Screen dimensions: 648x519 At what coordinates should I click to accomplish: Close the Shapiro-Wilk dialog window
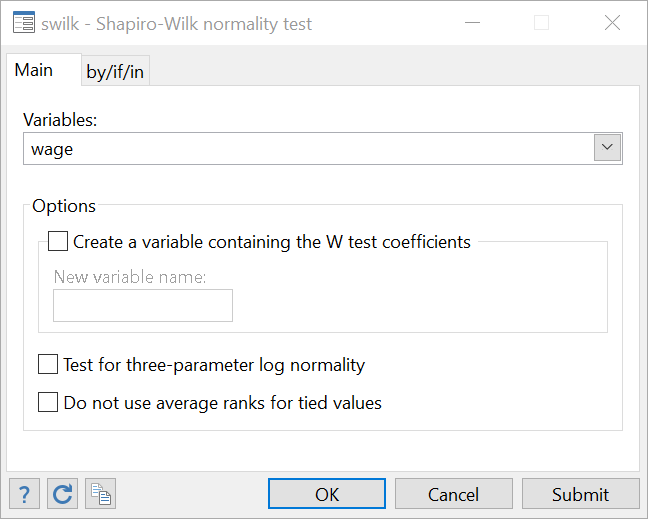[612, 22]
